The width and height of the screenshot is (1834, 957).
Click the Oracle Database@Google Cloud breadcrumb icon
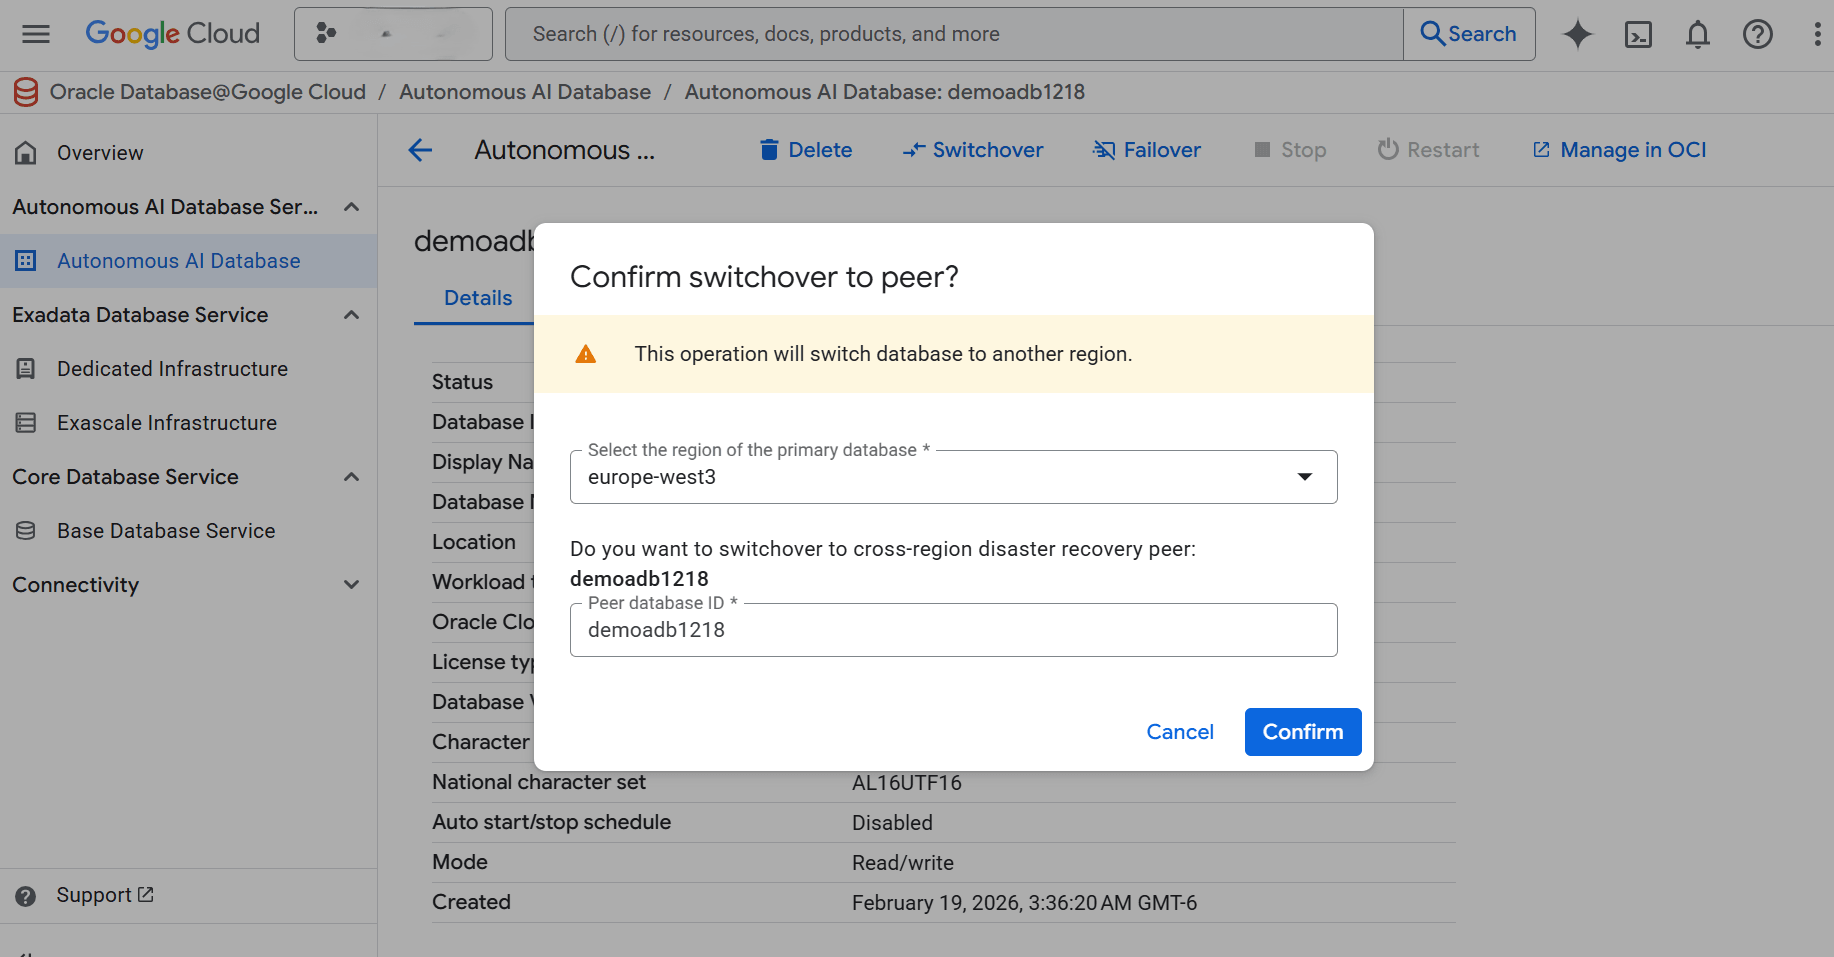[25, 91]
